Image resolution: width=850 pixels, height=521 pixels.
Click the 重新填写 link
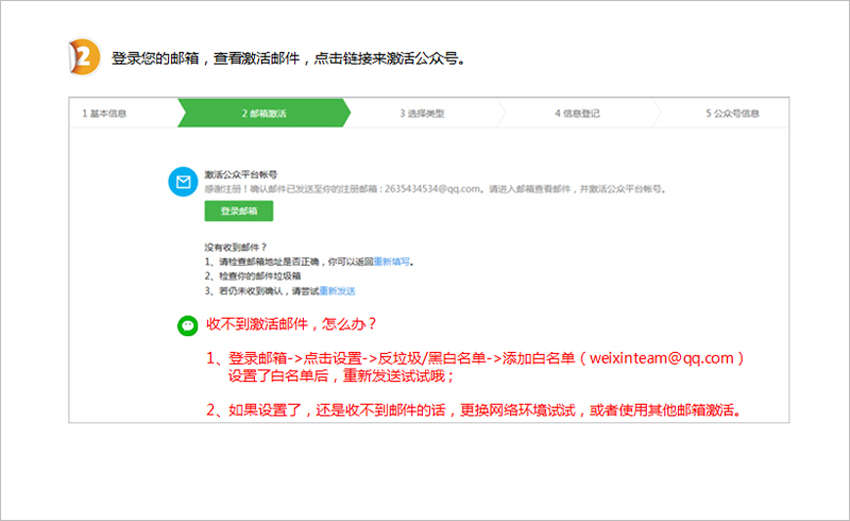(x=392, y=261)
